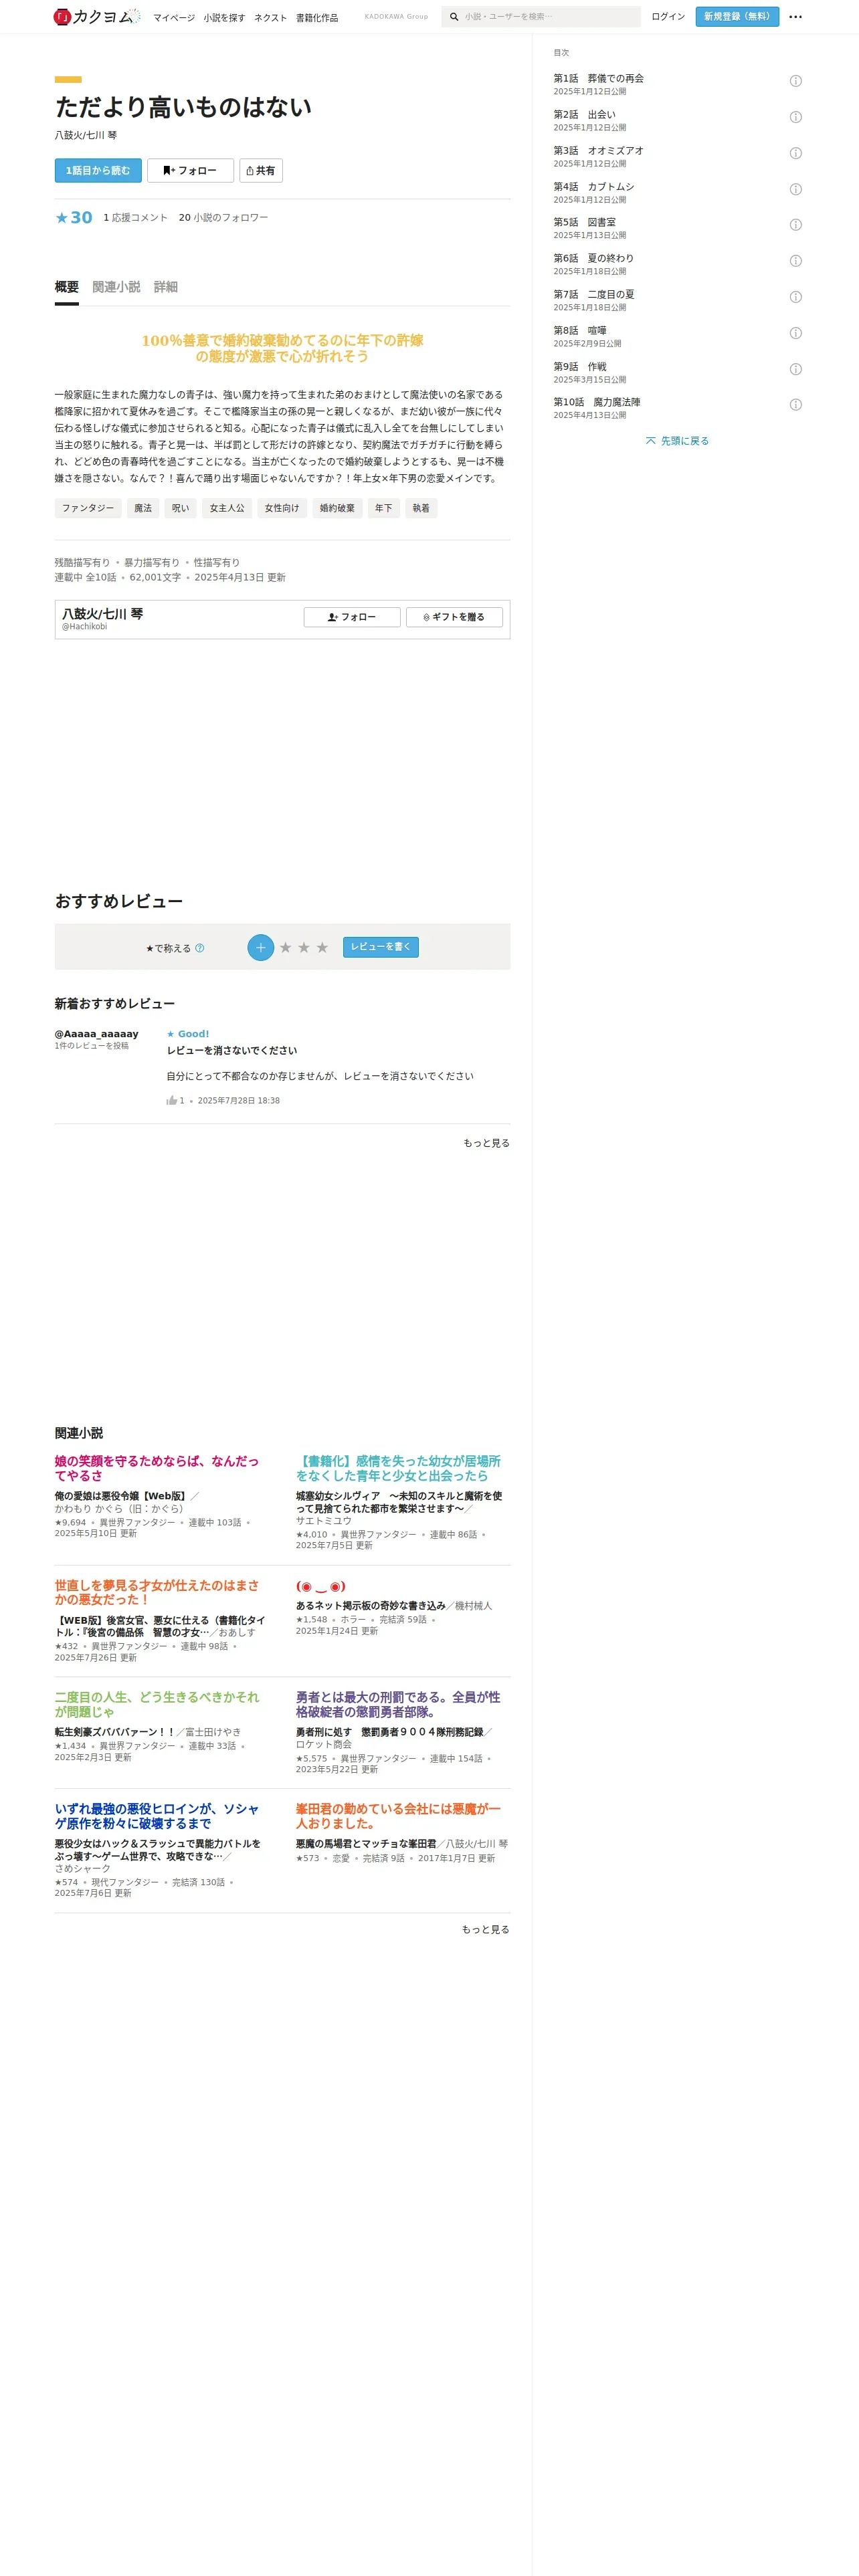Open 書籍化作品 menu item
This screenshot has height=2576, width=859.
(x=317, y=18)
